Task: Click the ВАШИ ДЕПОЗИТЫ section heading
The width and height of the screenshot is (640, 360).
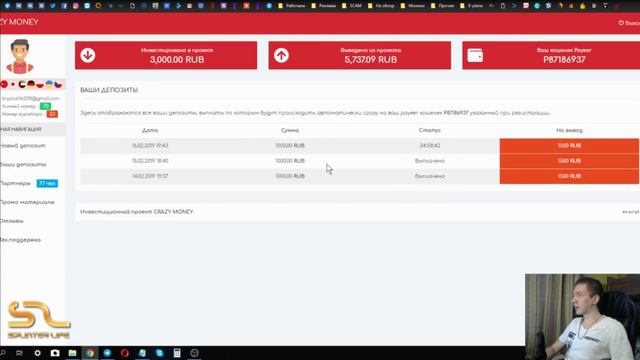Action: [x=109, y=90]
